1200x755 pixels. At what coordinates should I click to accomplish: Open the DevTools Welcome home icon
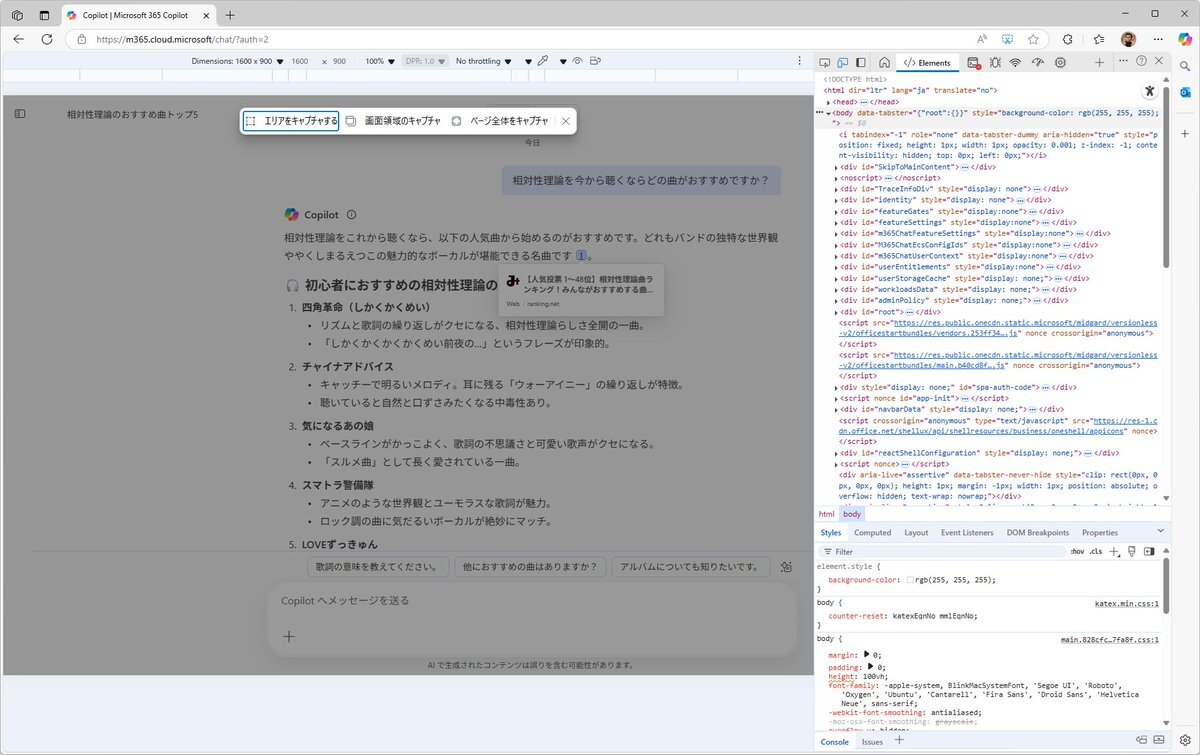(884, 62)
